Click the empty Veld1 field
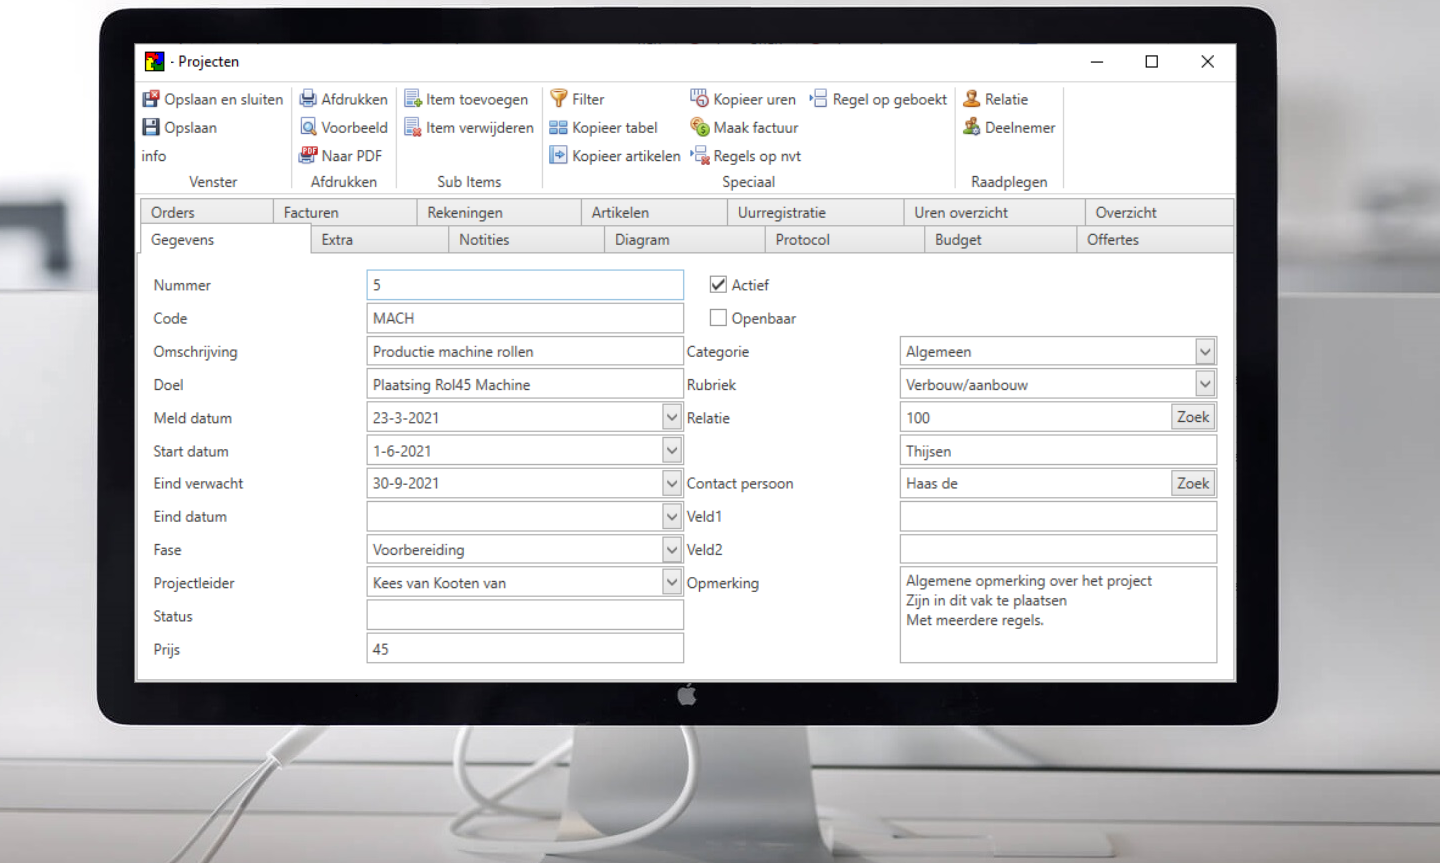This screenshot has height=863, width=1440. pyautogui.click(x=1058, y=516)
